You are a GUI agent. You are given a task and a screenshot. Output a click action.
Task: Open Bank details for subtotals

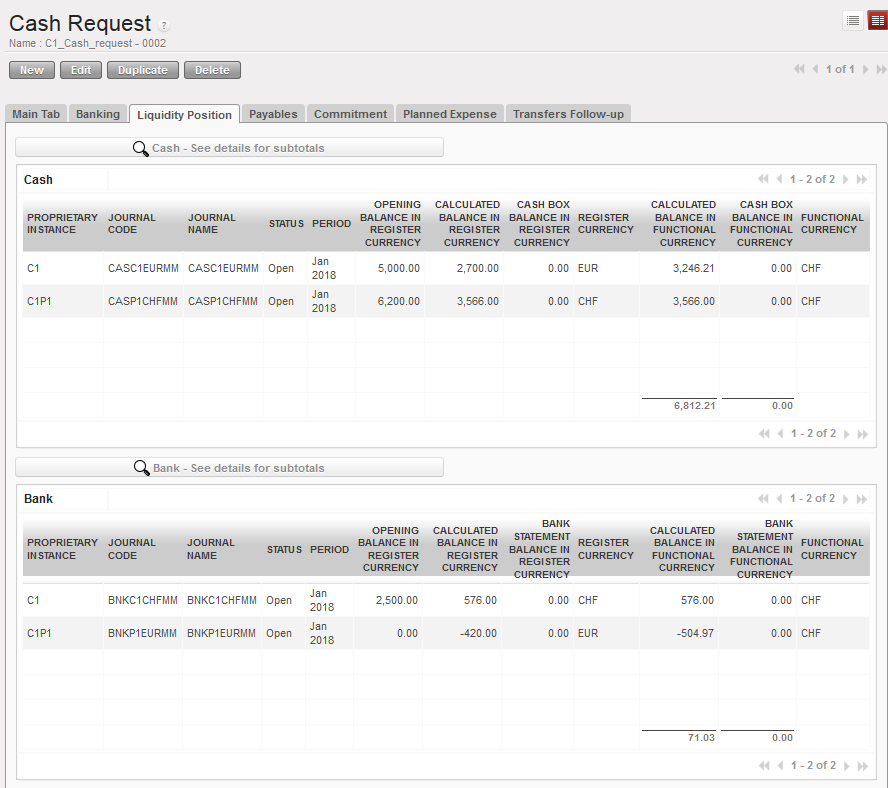coord(229,468)
